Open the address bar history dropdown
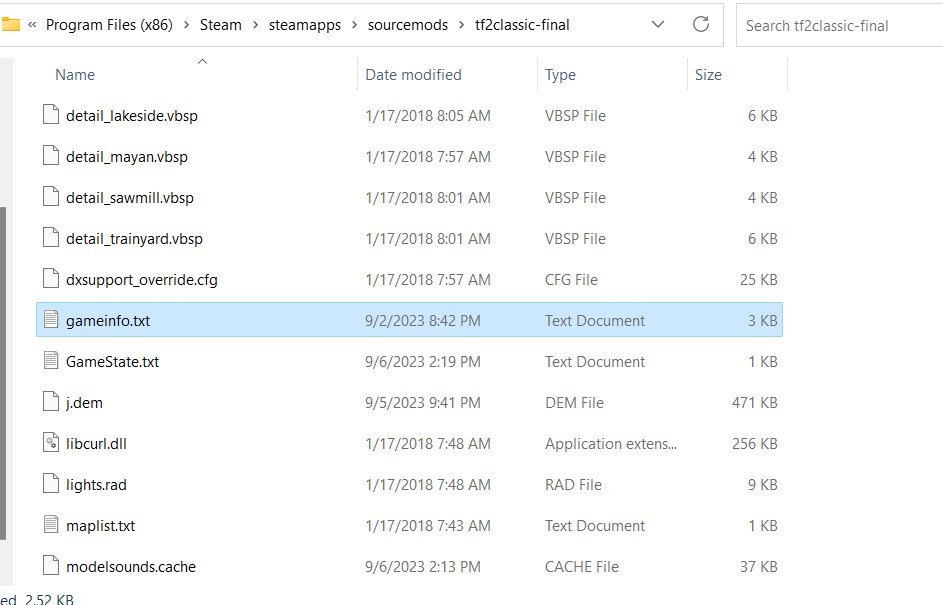 (658, 25)
